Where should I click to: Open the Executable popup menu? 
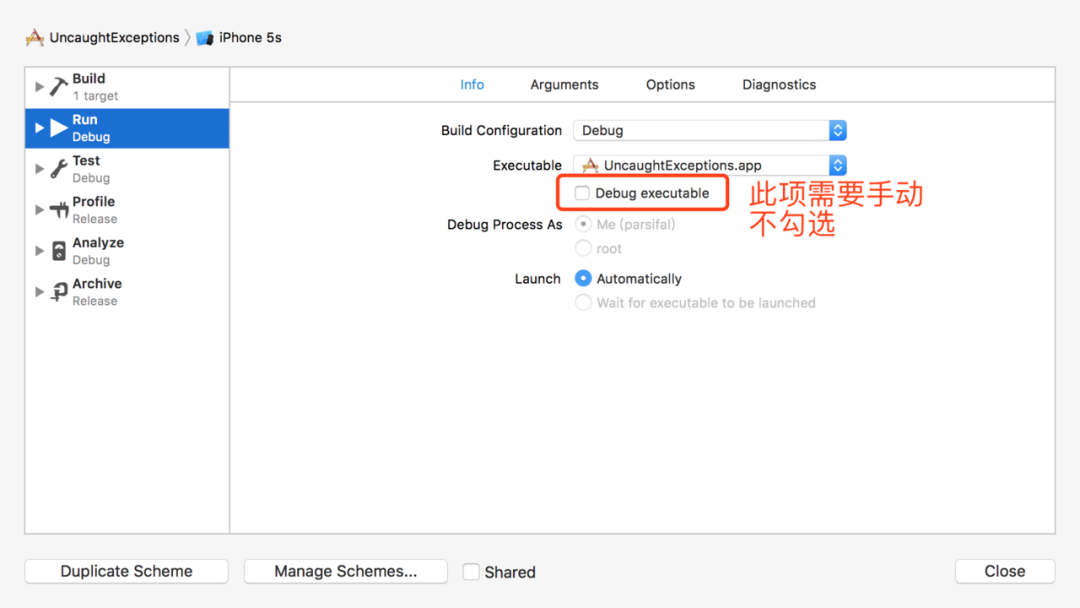pyautogui.click(x=710, y=165)
